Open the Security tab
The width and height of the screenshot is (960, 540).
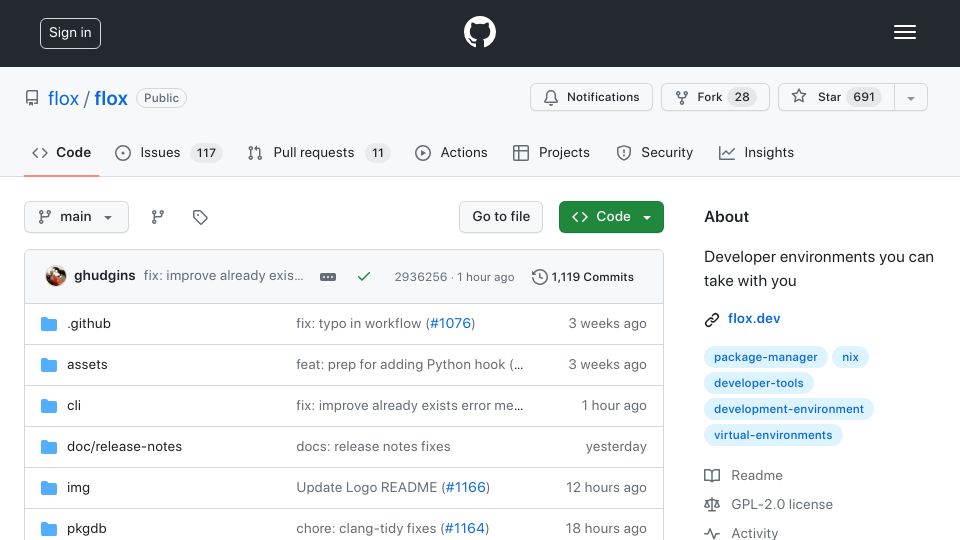pos(654,152)
